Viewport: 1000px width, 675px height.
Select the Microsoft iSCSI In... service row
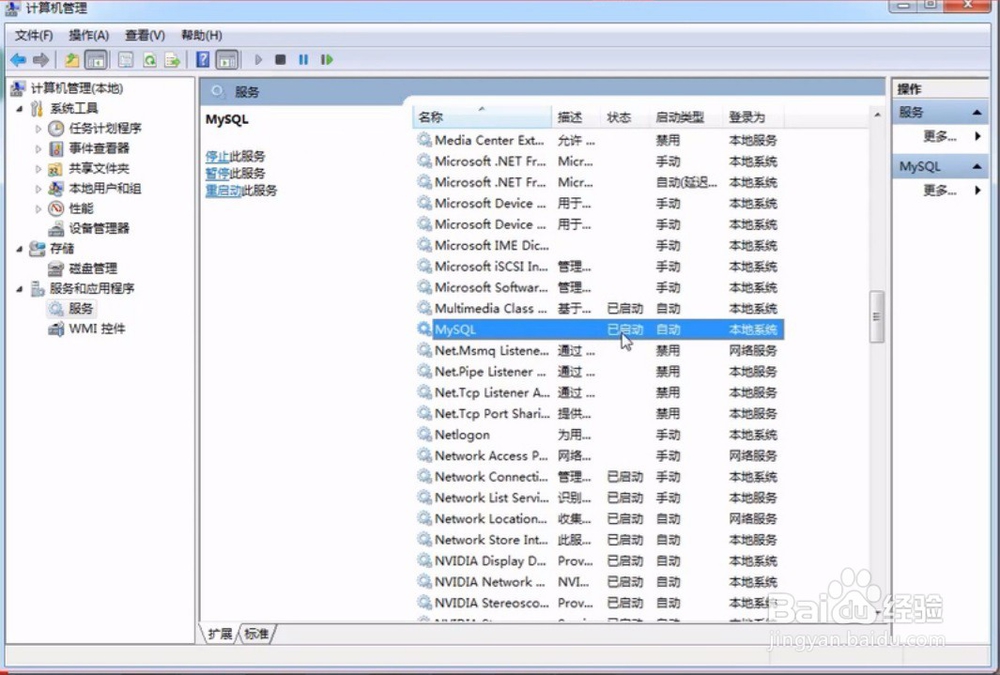point(599,267)
